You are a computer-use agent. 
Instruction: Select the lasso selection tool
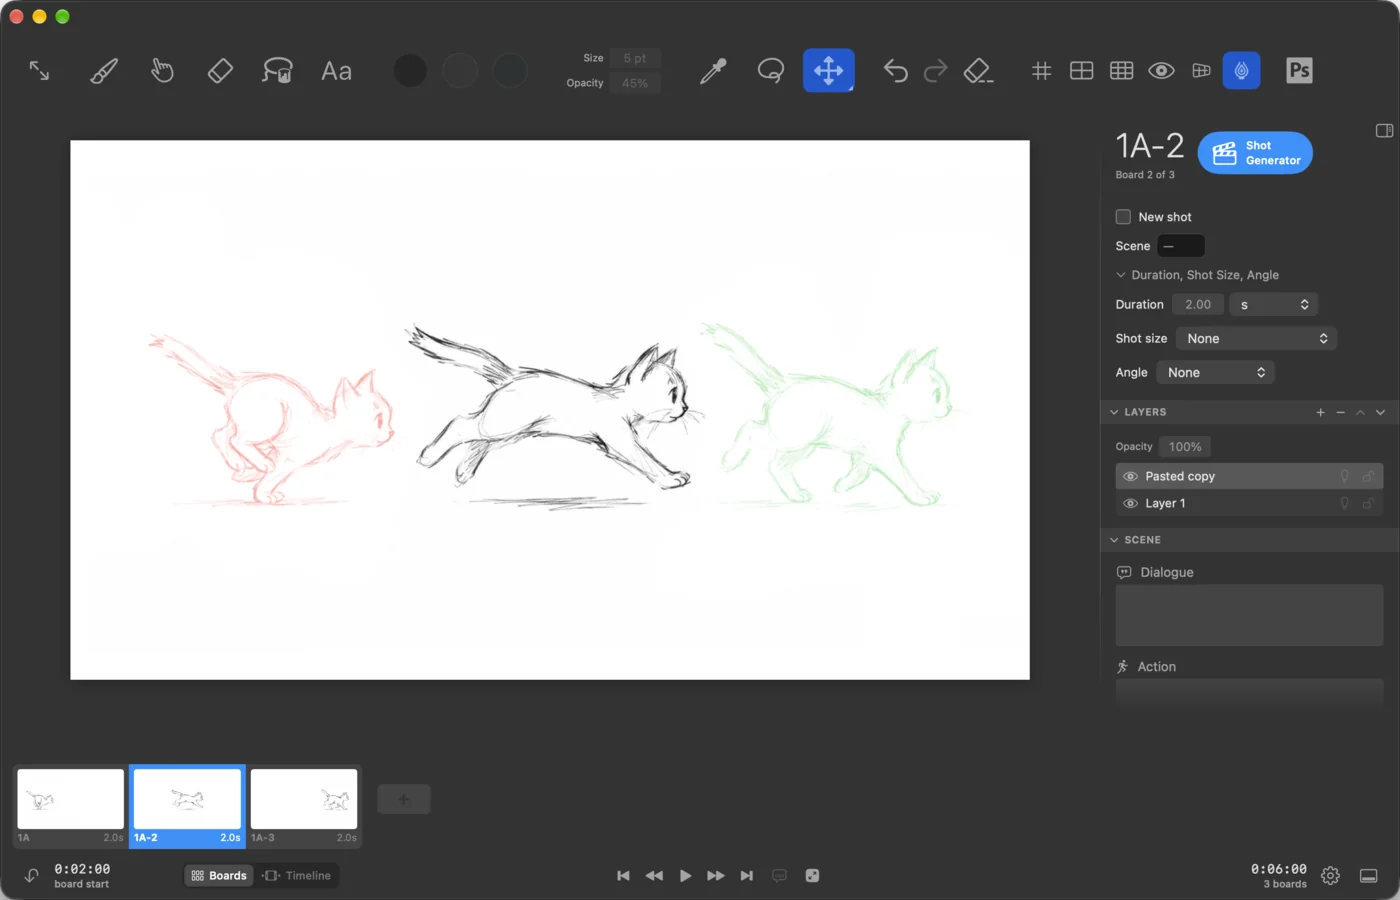point(770,71)
